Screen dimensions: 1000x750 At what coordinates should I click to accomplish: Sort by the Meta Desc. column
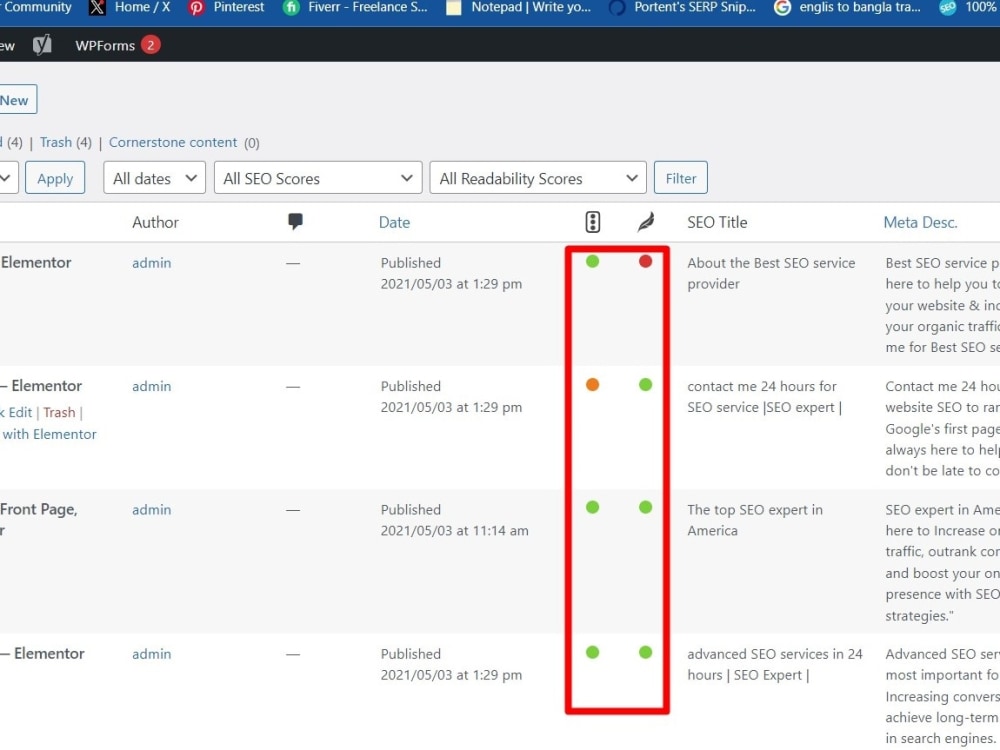pyautogui.click(x=920, y=222)
